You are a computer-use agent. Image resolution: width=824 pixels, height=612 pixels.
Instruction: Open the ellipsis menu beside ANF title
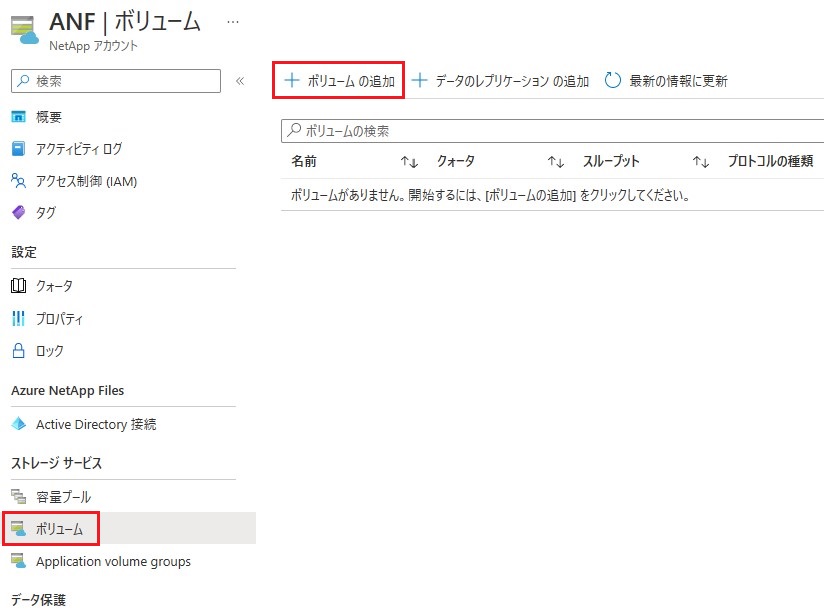(x=233, y=22)
